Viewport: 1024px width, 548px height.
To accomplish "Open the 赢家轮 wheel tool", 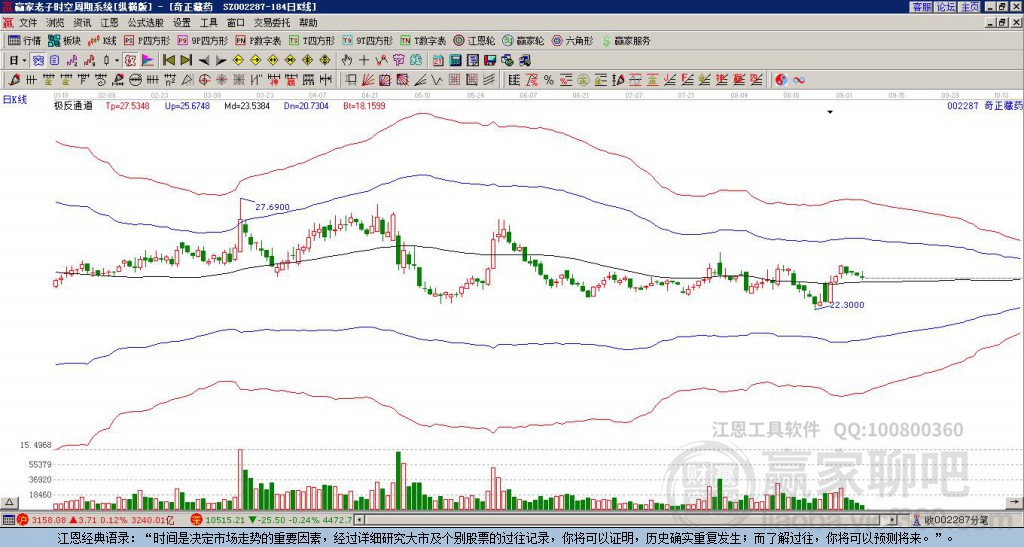I will click(x=523, y=40).
